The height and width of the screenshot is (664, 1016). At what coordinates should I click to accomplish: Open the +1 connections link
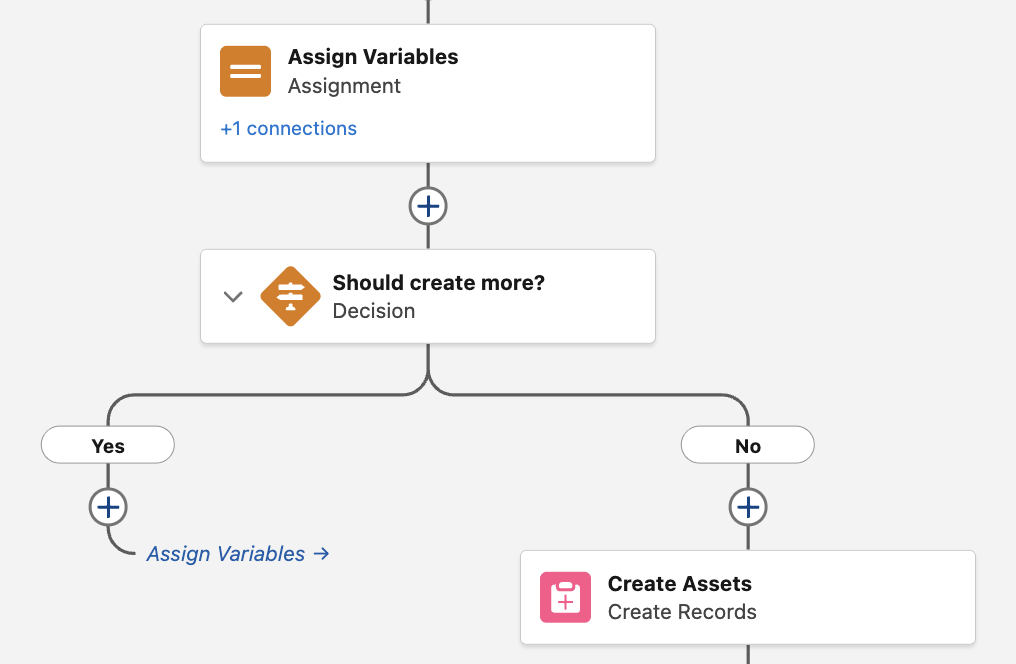point(288,129)
